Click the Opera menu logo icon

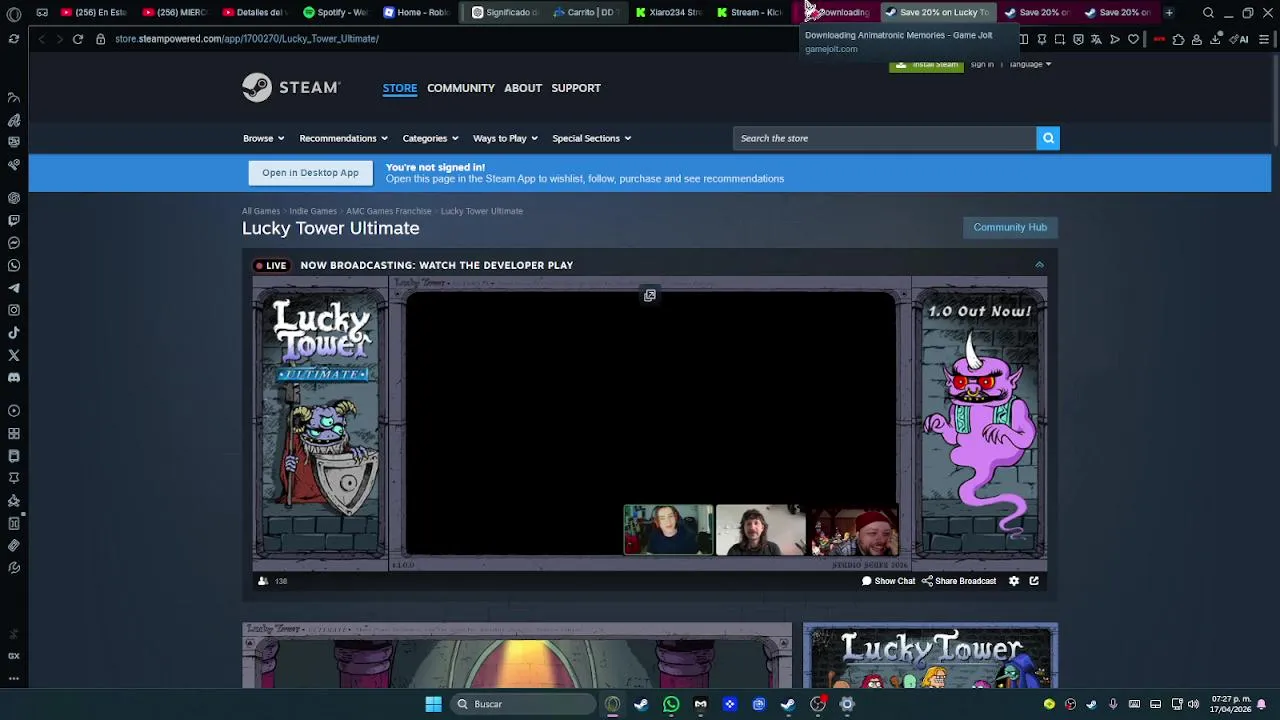click(x=14, y=13)
